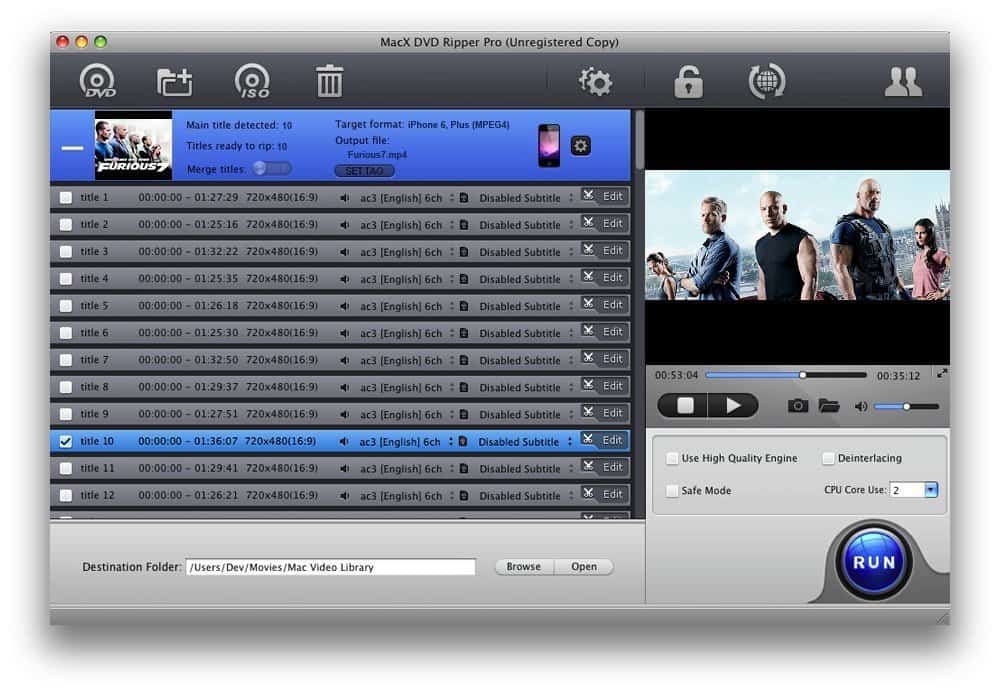
Task: Tick the checkbox for title 5
Action: point(66,306)
